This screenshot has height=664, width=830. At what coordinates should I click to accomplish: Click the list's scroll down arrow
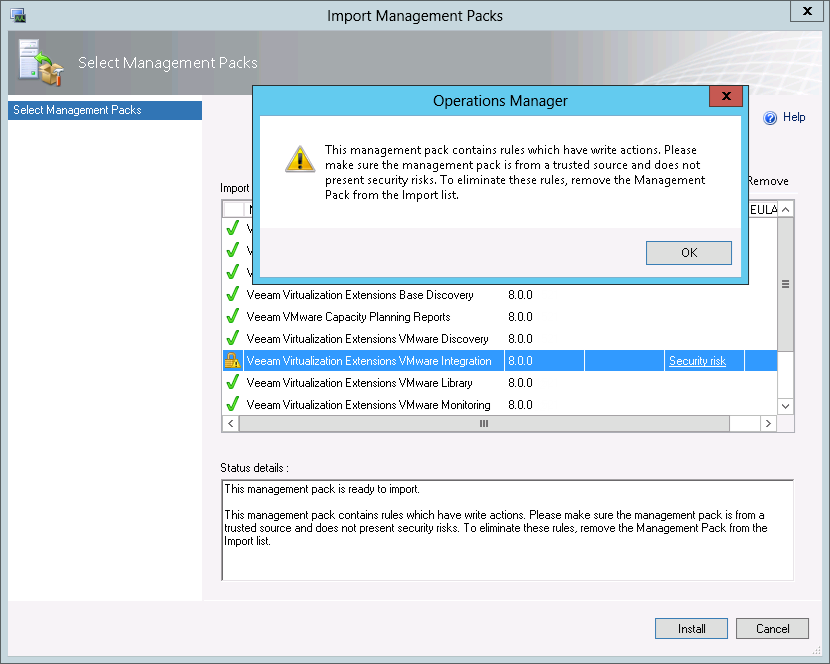point(786,407)
